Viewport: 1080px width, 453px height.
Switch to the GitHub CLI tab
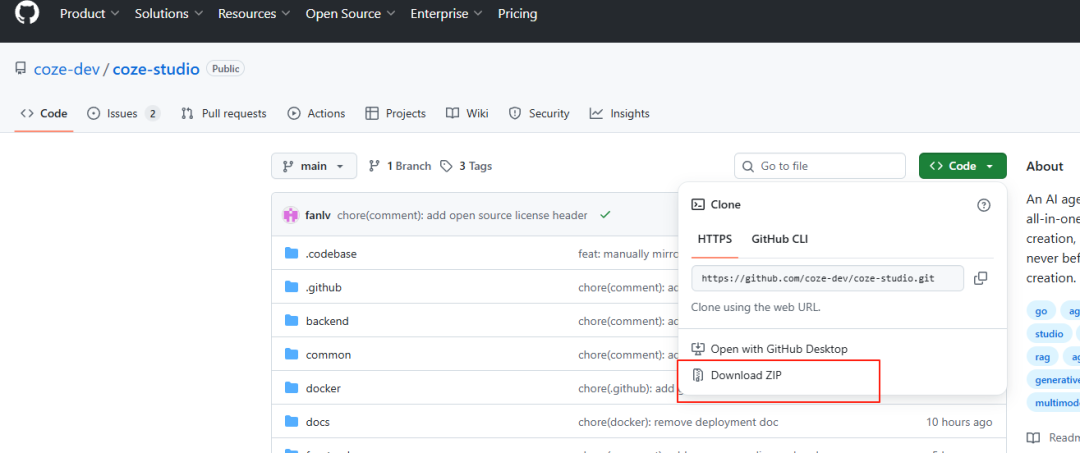coord(780,239)
